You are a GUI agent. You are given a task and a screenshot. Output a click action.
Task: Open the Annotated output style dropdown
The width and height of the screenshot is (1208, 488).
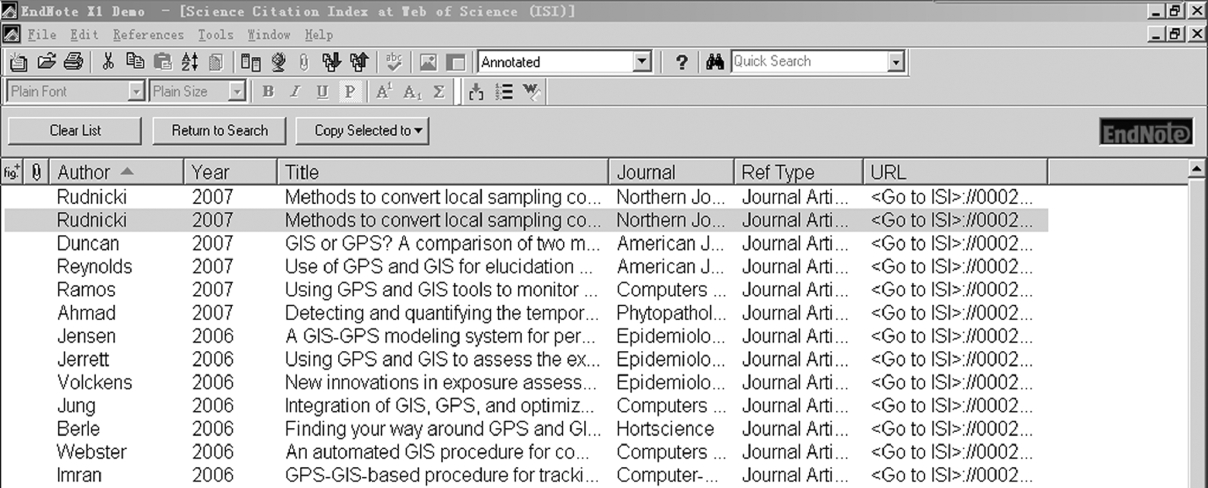click(x=643, y=62)
